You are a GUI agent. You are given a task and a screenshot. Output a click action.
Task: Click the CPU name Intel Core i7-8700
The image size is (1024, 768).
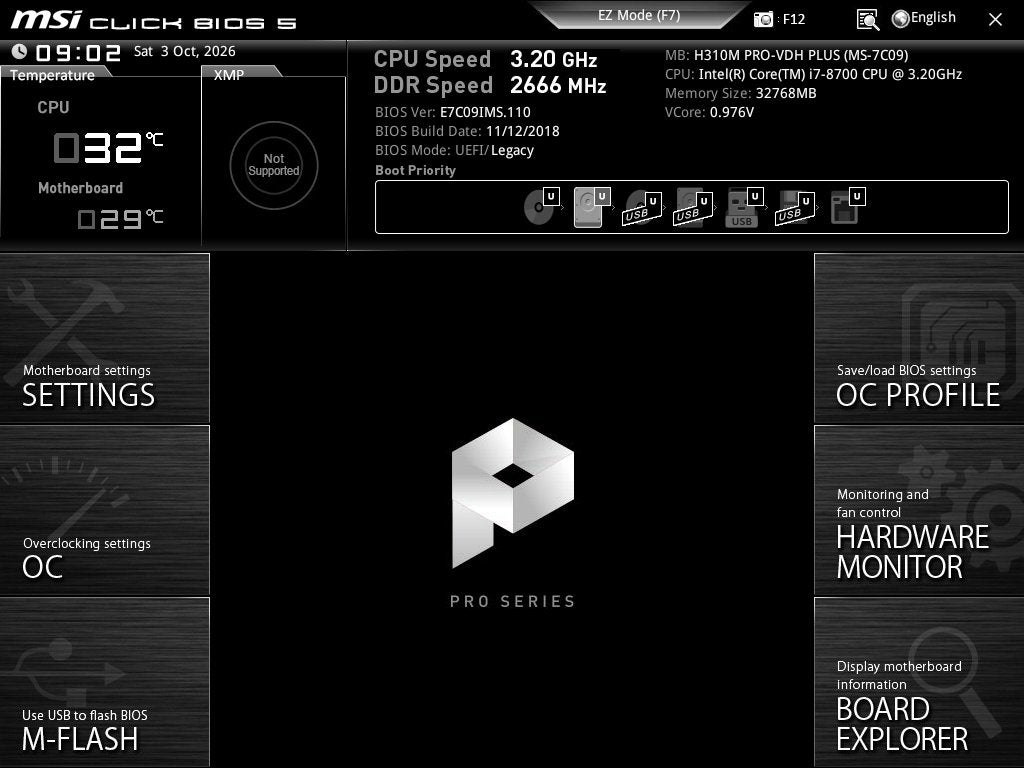(x=830, y=74)
